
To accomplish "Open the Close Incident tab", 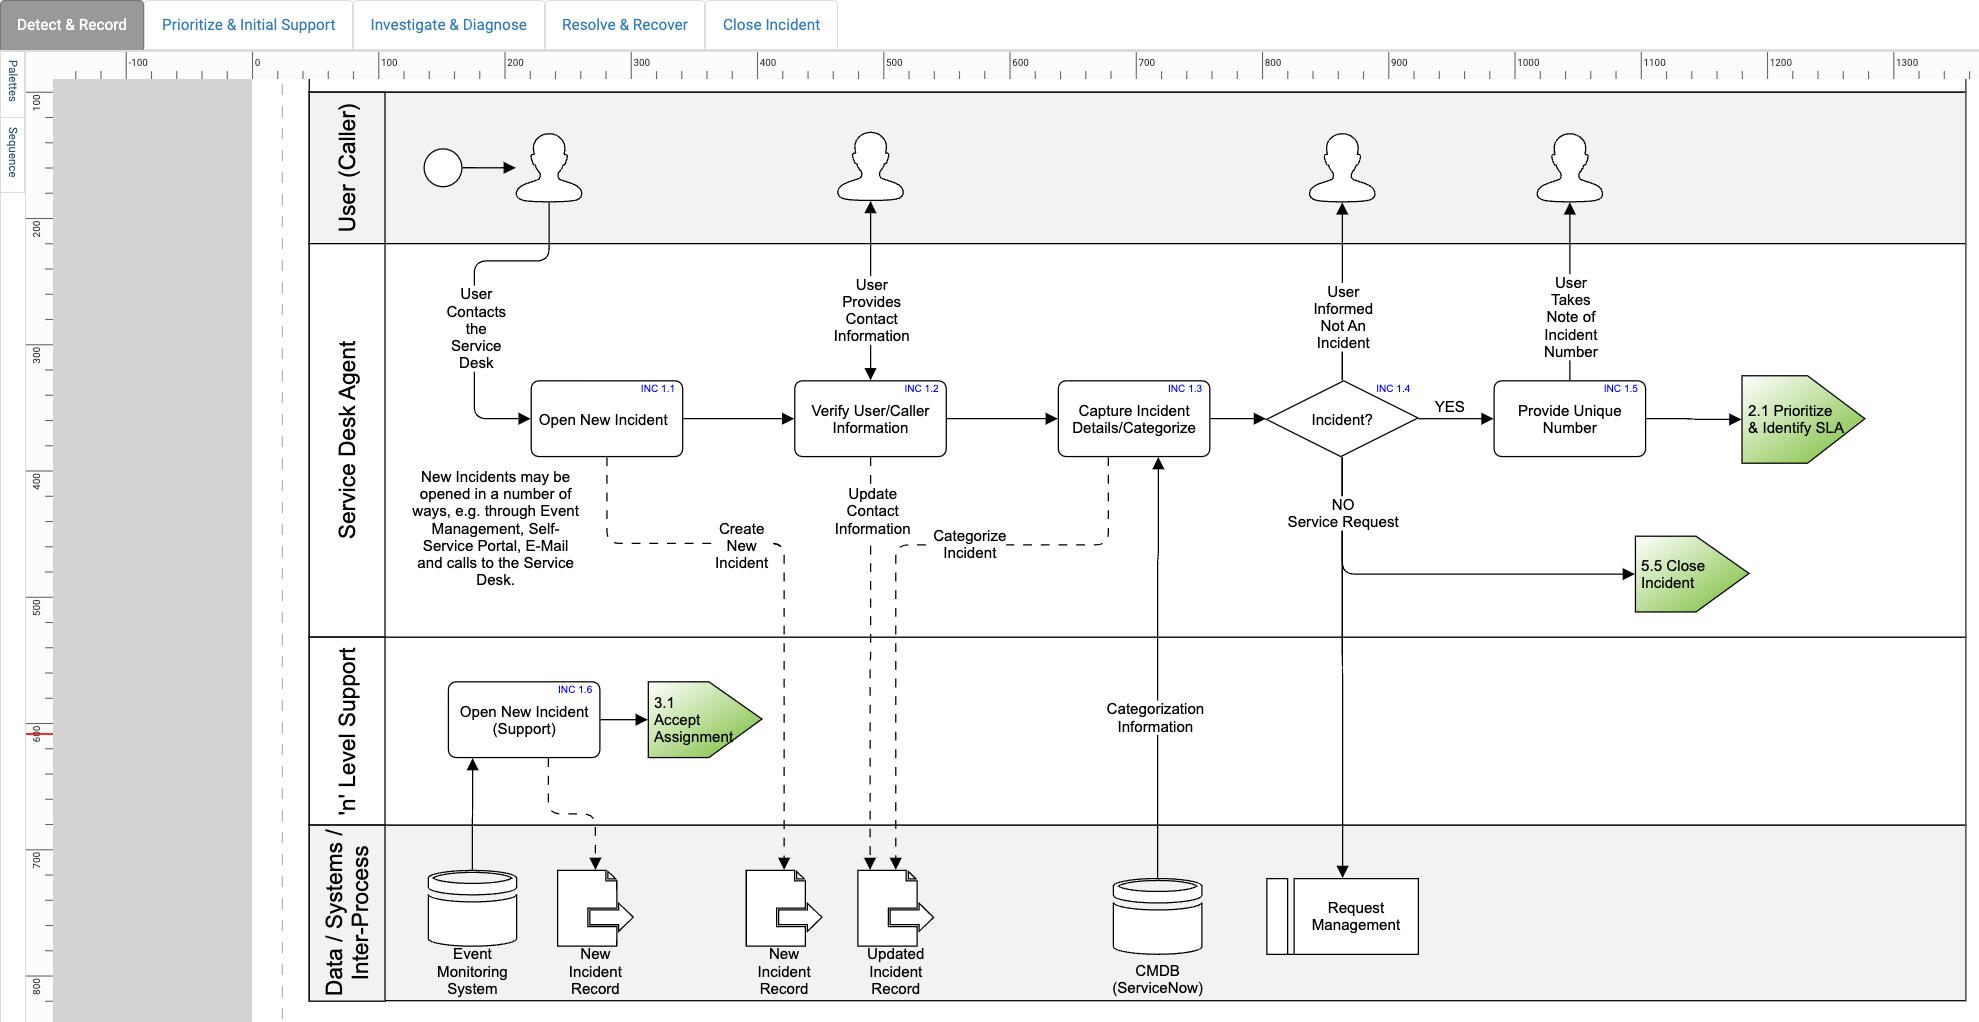I will point(770,24).
